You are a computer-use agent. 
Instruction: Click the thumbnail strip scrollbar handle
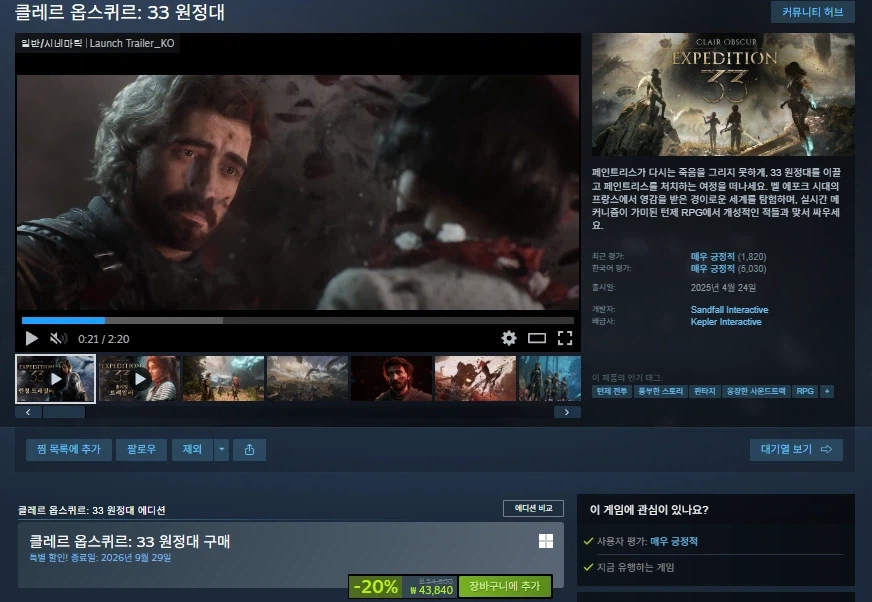tap(64, 412)
